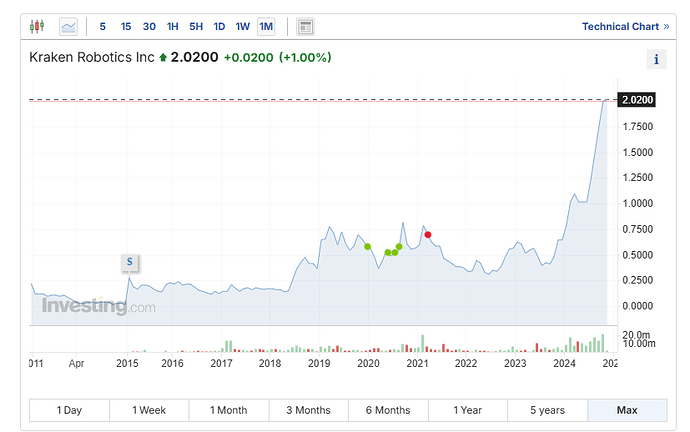
Task: Select the 1W interval
Action: [x=242, y=27]
